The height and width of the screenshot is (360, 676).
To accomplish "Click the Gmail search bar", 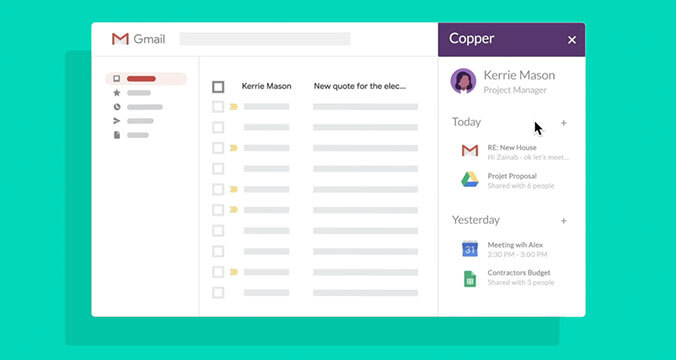I will coord(265,39).
